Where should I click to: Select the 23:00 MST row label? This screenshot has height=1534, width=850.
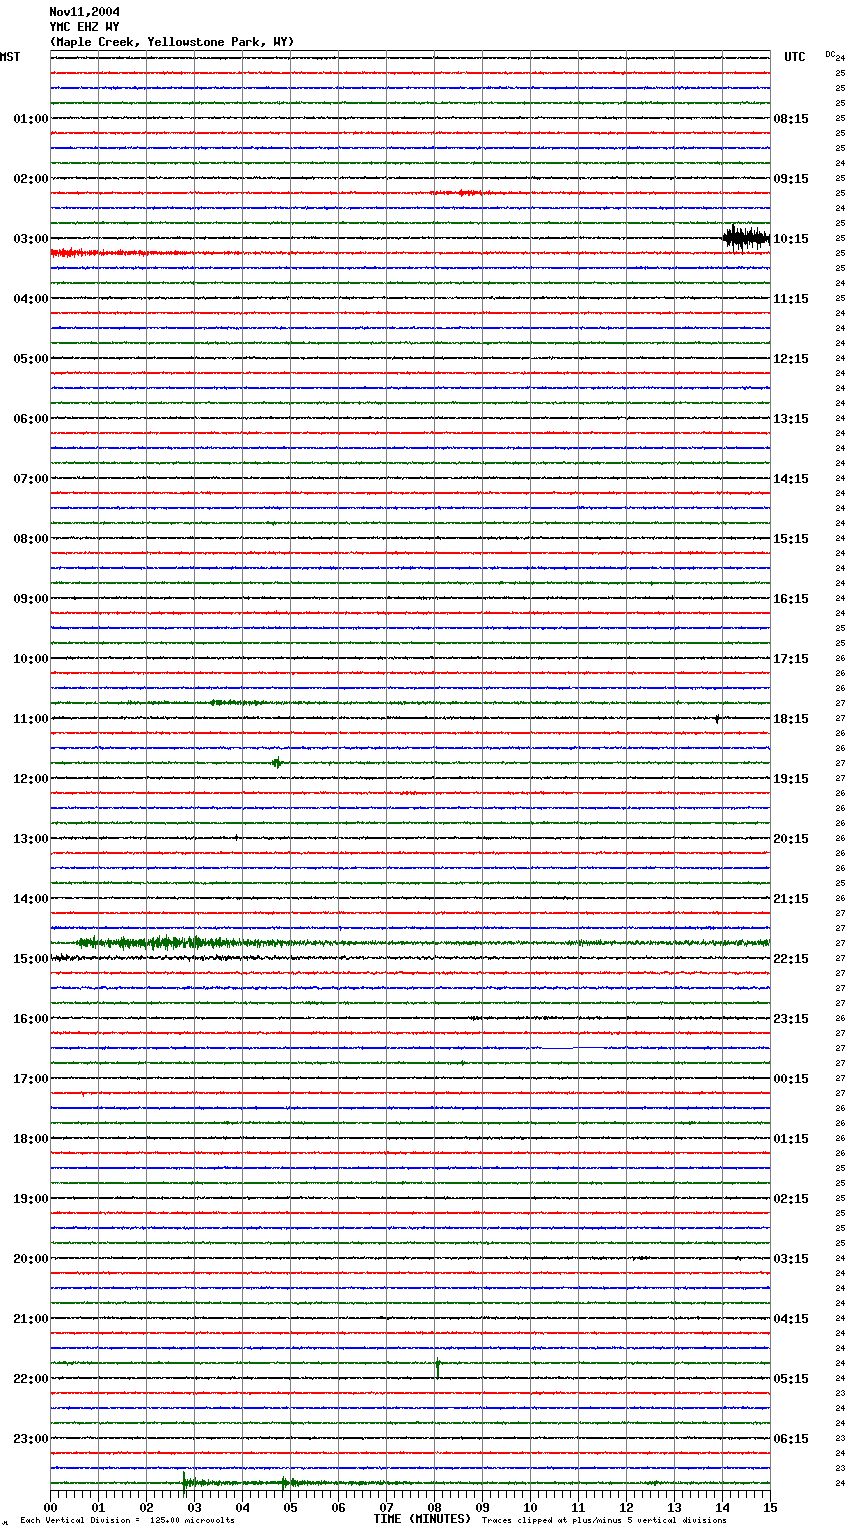(31, 1439)
